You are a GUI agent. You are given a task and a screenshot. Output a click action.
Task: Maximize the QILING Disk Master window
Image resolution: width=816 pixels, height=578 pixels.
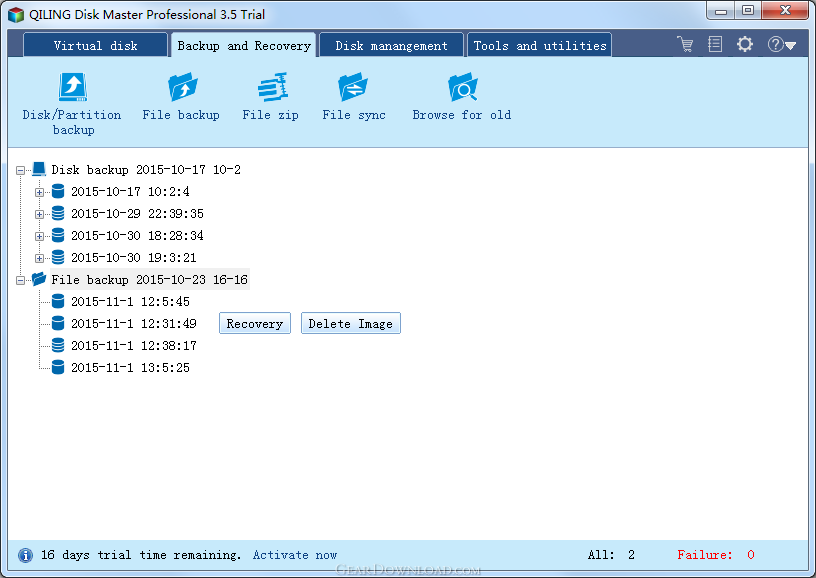tap(748, 10)
